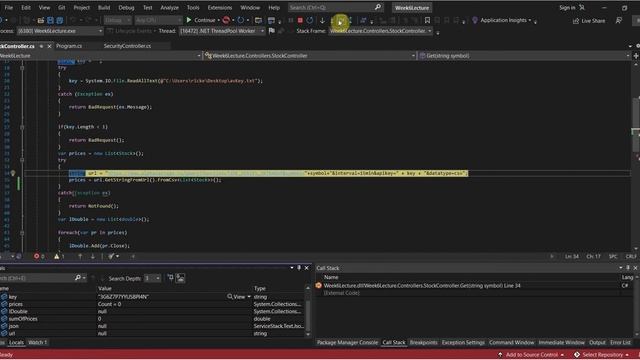This screenshot has width=640, height=360.
Task: Open the WeekLecture project navigation dropdown
Action: (x=100, y=56)
